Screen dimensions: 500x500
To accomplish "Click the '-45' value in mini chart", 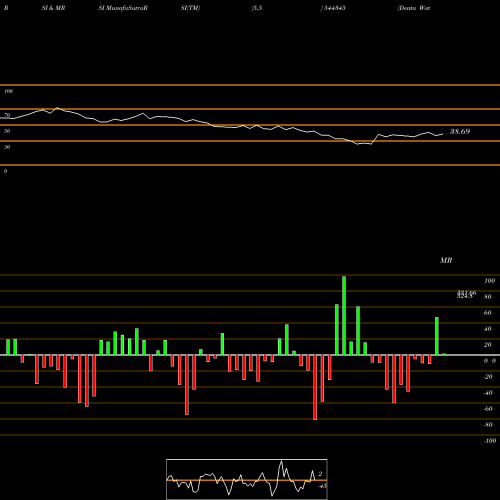I will point(322,486).
